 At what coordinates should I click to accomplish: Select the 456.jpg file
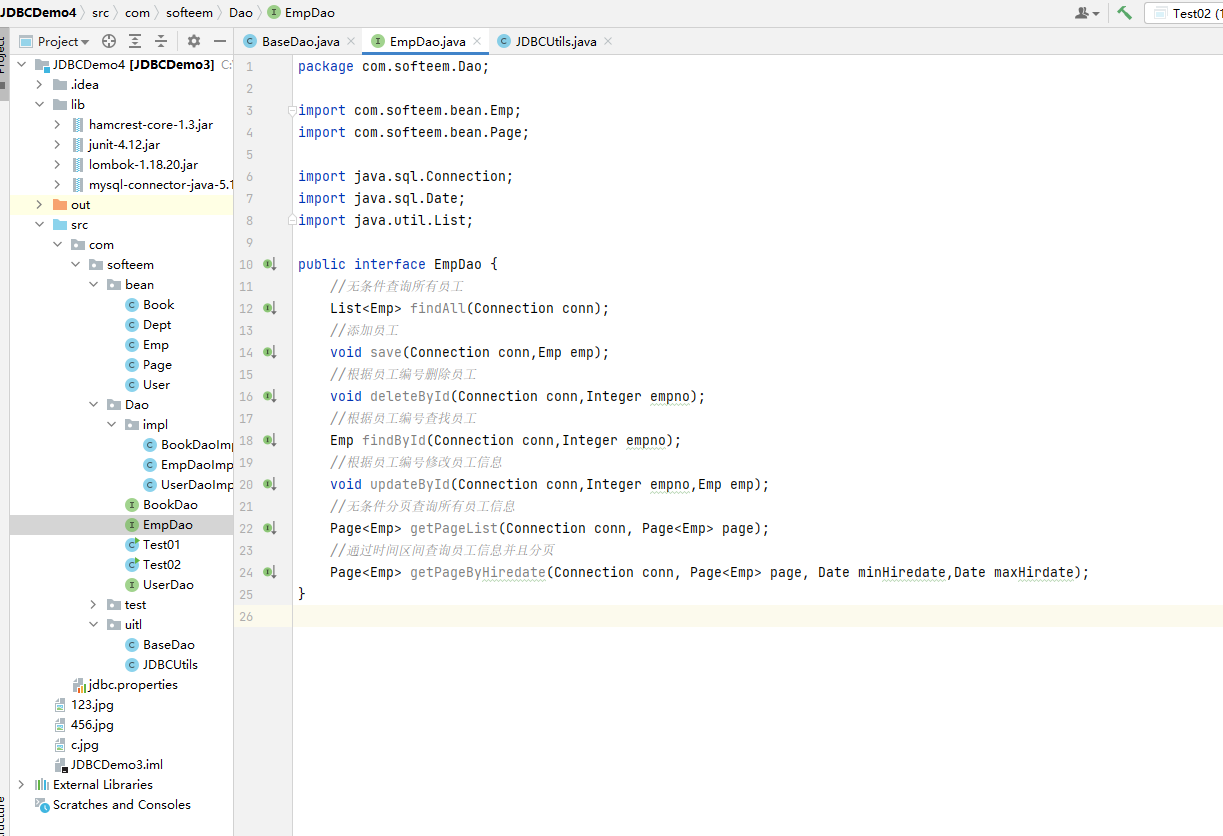[92, 724]
